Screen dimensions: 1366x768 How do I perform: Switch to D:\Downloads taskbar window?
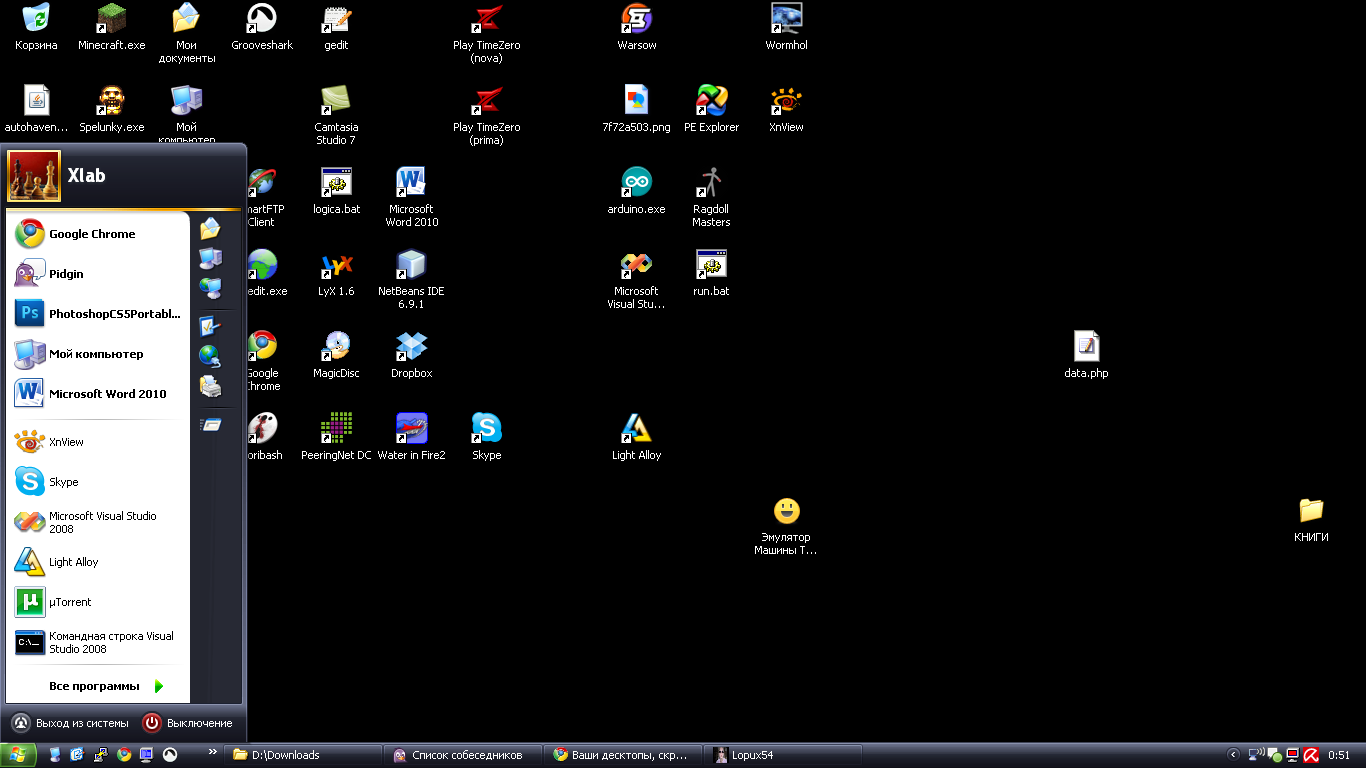click(x=301, y=755)
